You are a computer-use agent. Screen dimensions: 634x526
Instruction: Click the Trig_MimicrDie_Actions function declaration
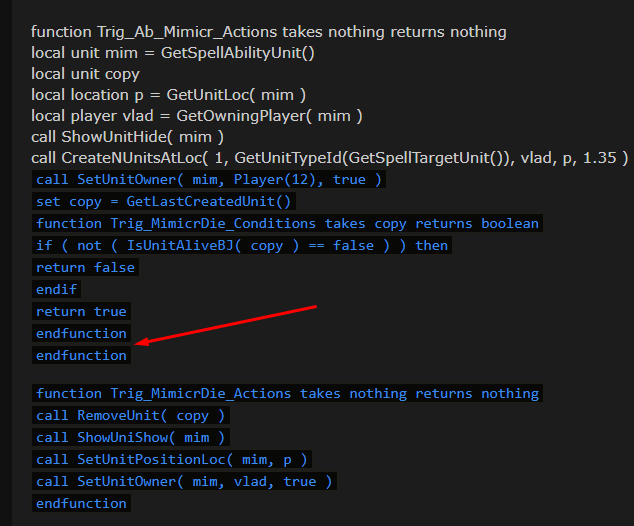point(287,393)
